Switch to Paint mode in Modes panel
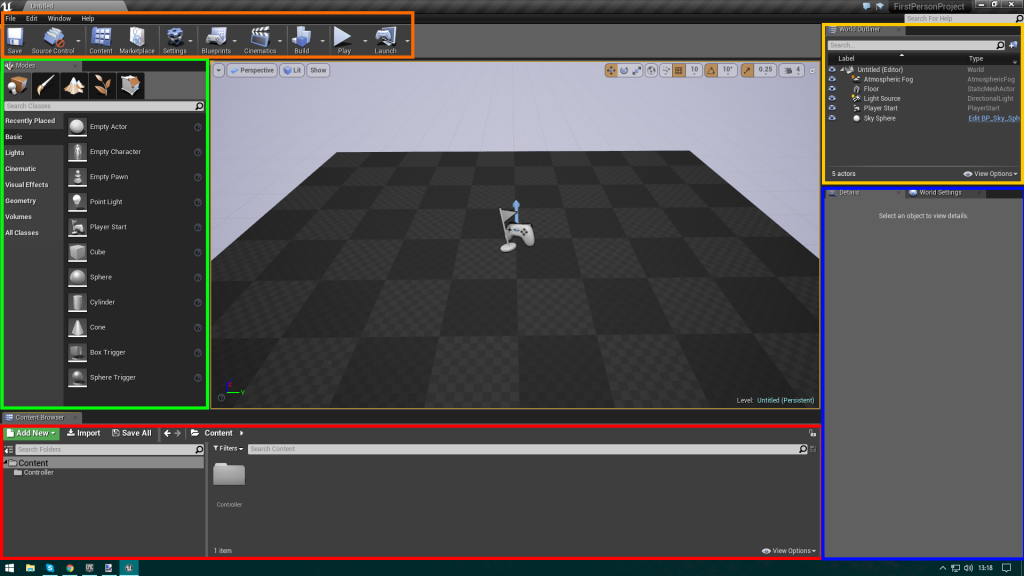The height and width of the screenshot is (576, 1024). coord(44,86)
